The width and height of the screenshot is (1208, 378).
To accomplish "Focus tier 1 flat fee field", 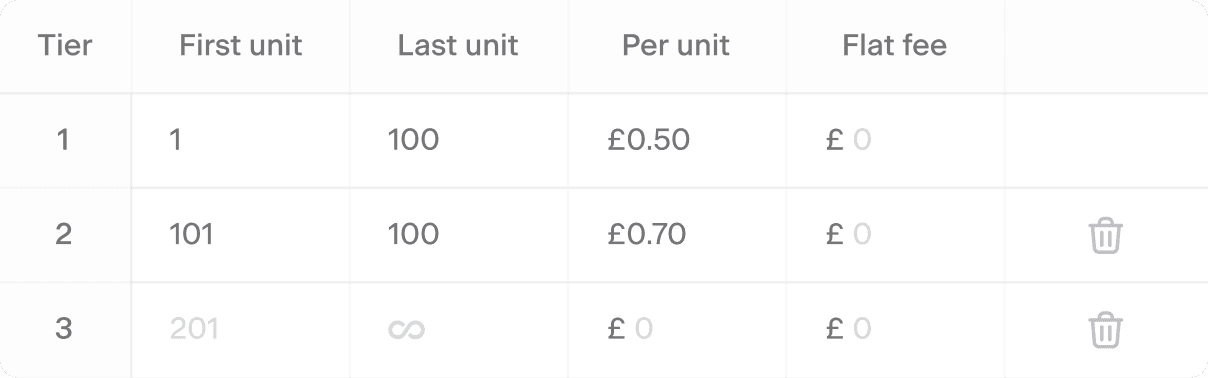I will point(895,140).
